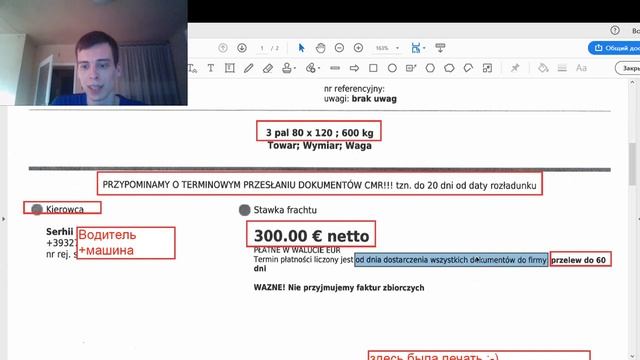Click scrollbar up arrow
The height and width of the screenshot is (360, 640).
point(632,82)
